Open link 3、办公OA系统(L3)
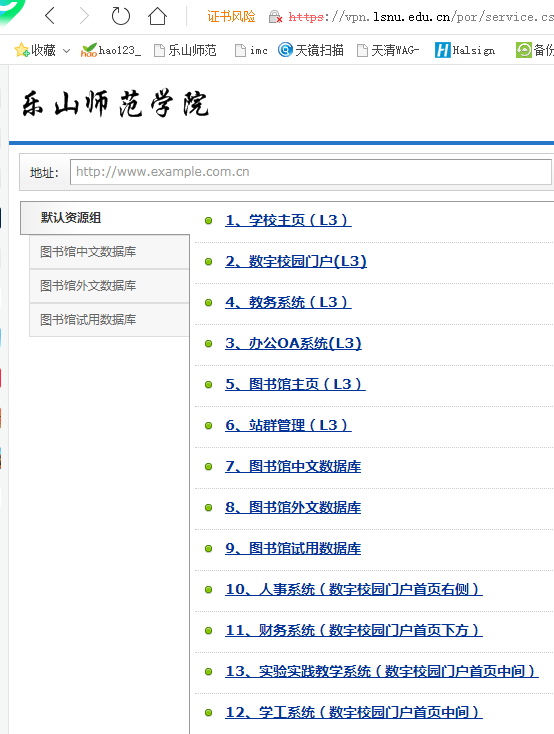 (x=293, y=343)
